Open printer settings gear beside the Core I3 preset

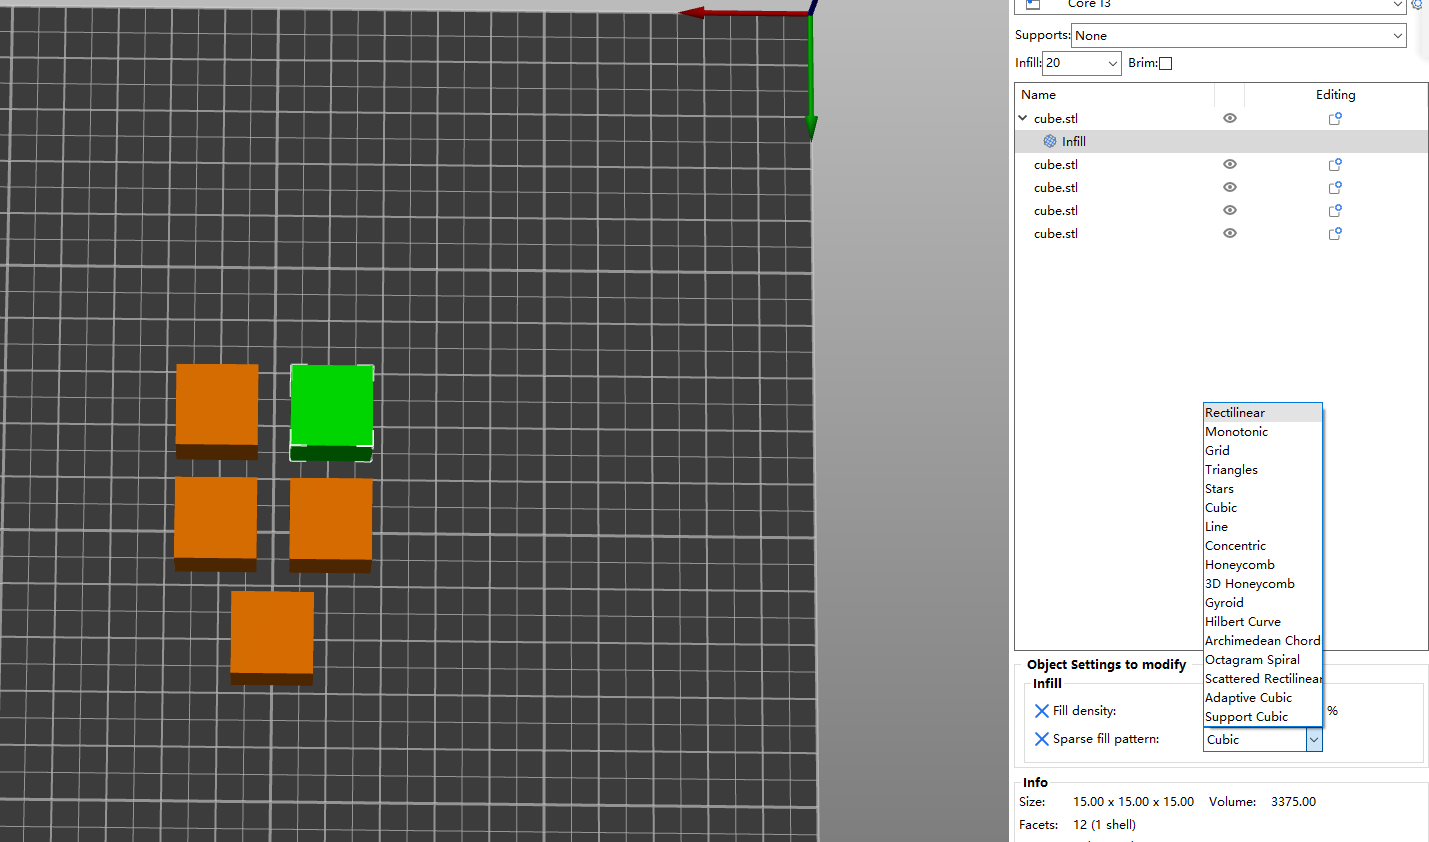pyautogui.click(x=1418, y=5)
